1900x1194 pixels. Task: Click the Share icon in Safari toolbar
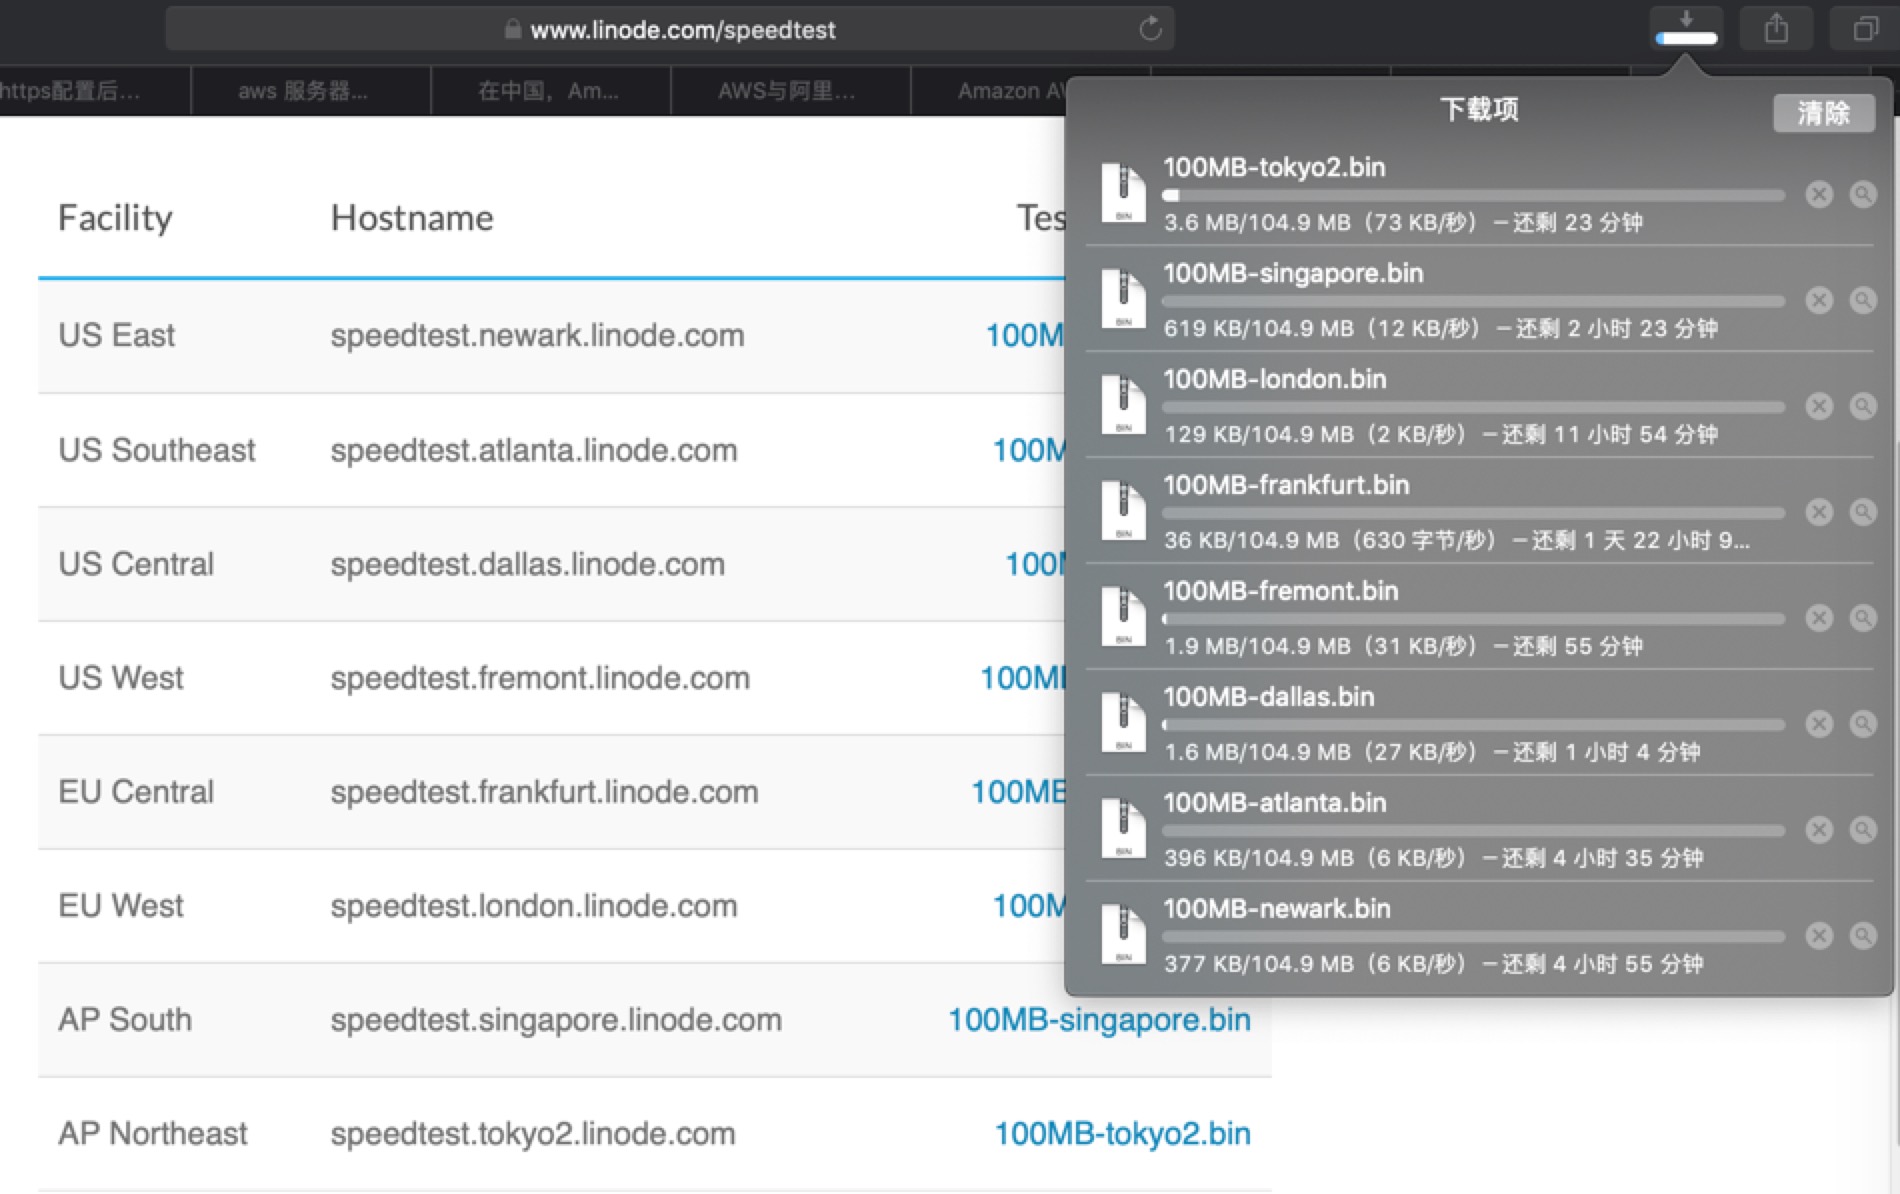click(1776, 28)
